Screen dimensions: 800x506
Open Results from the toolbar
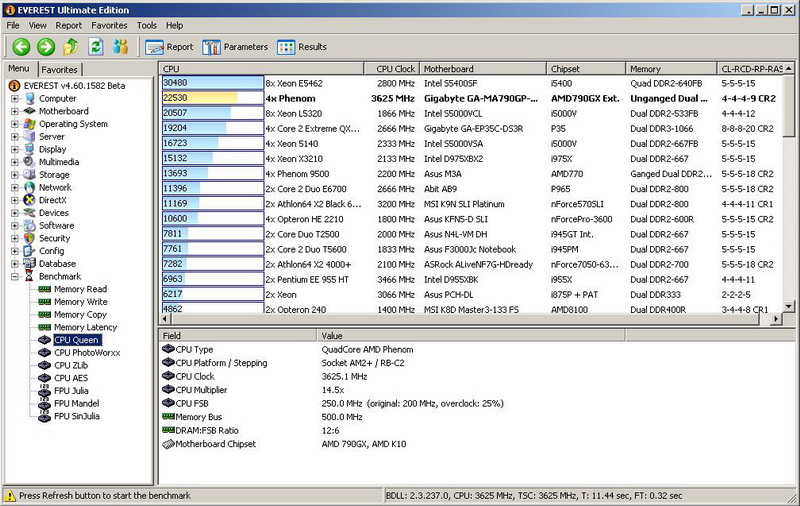[x=302, y=47]
